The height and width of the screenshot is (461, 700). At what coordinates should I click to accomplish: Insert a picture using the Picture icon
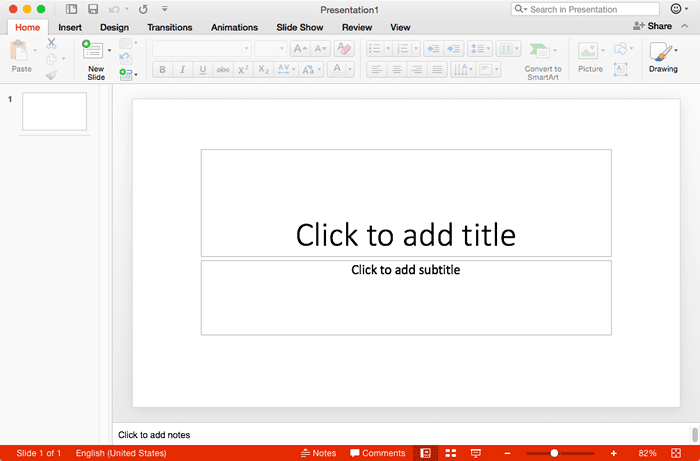click(x=589, y=51)
